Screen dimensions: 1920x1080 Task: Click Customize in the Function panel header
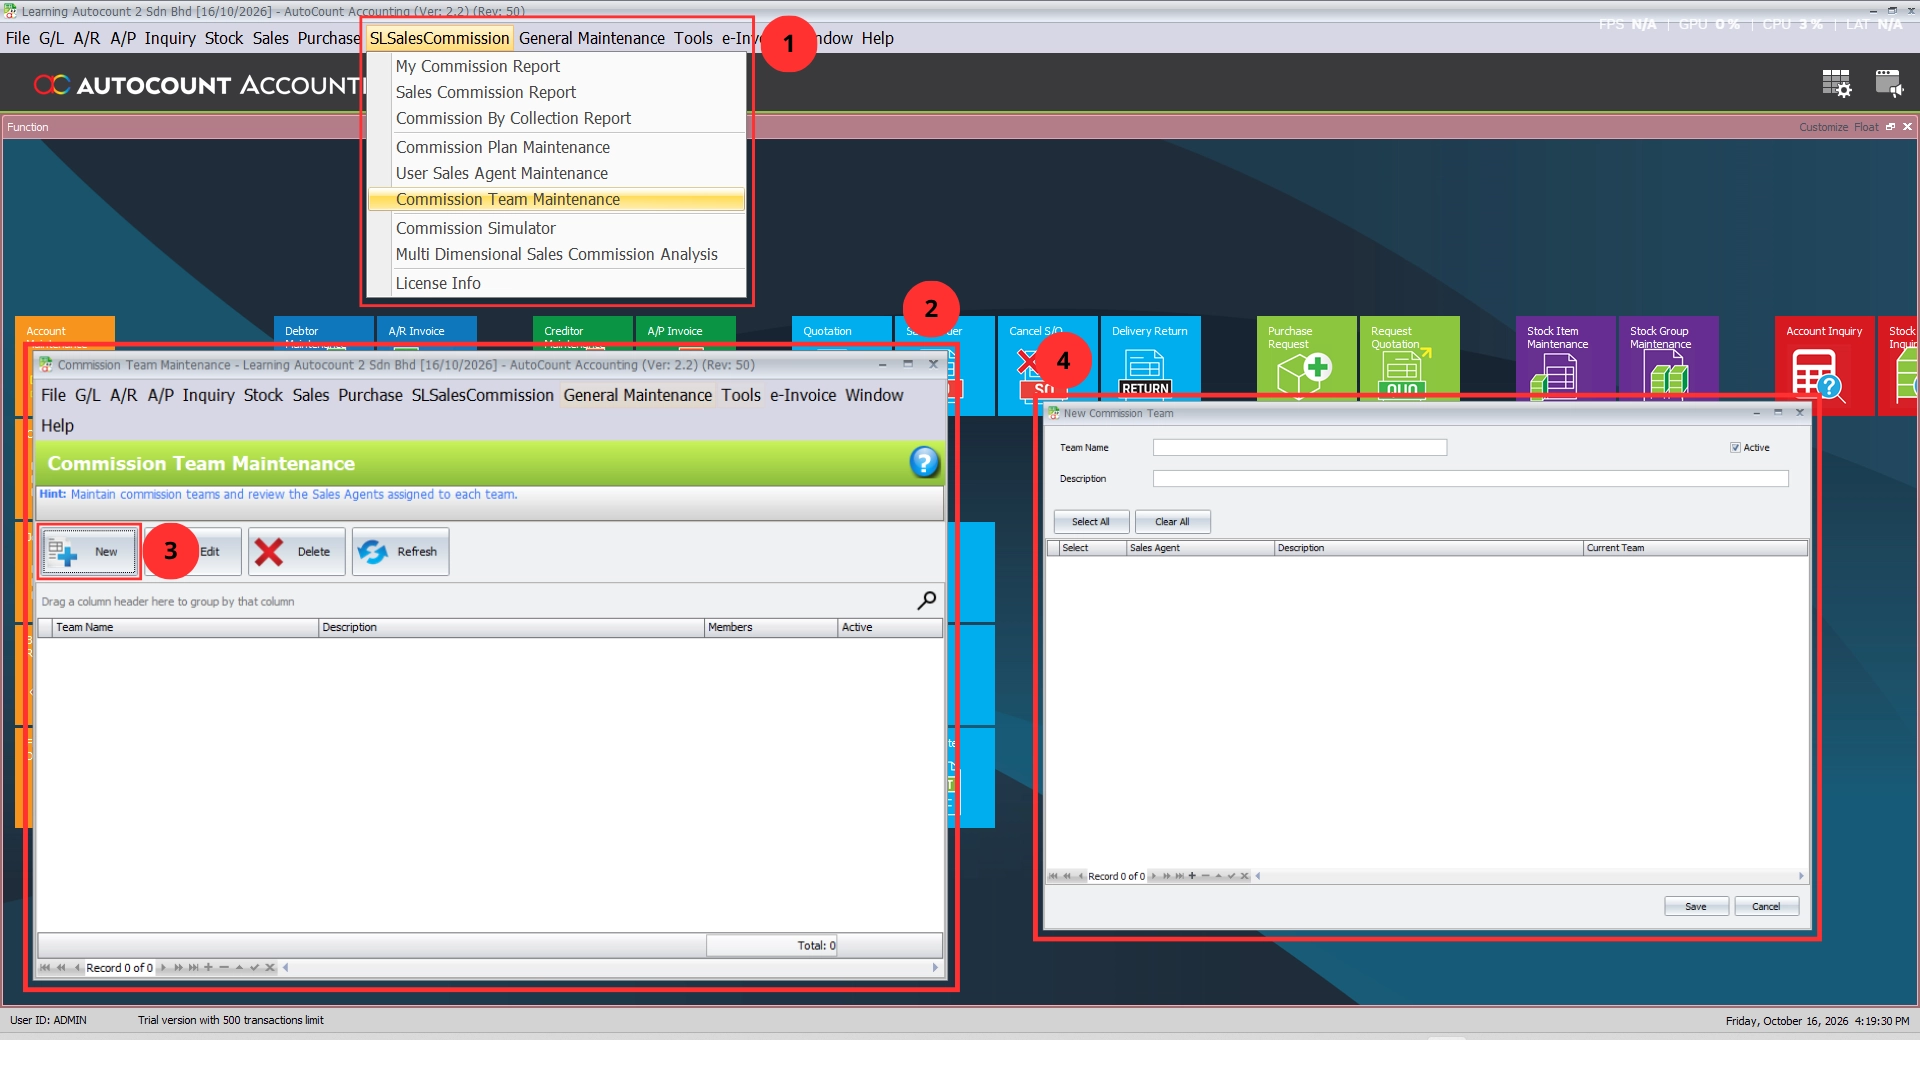coord(1823,127)
